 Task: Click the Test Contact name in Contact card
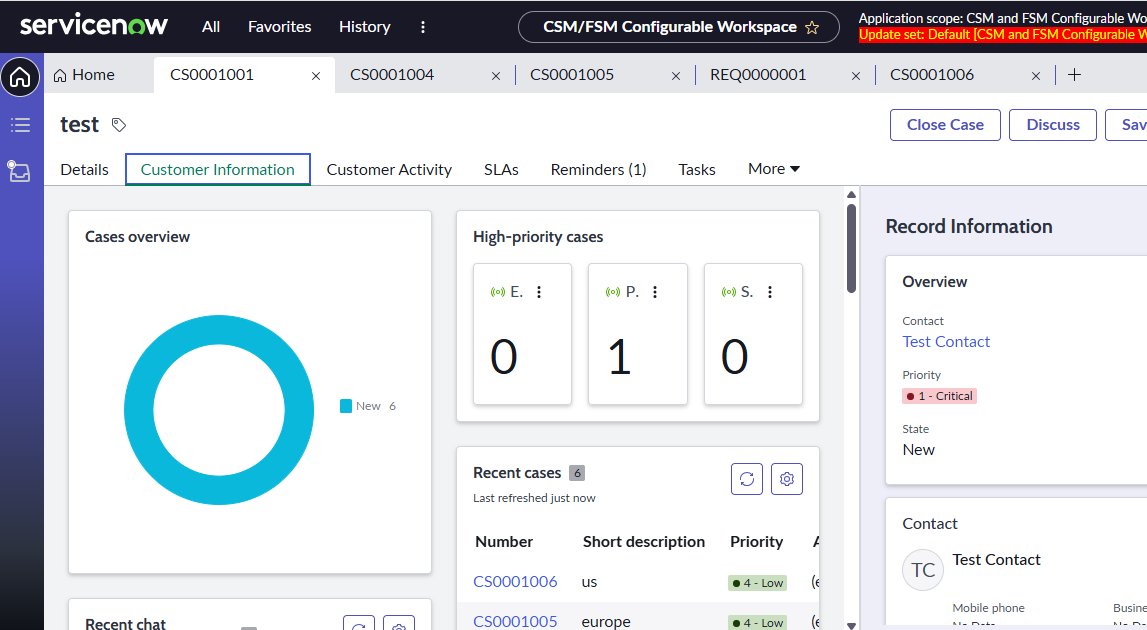click(x=996, y=560)
